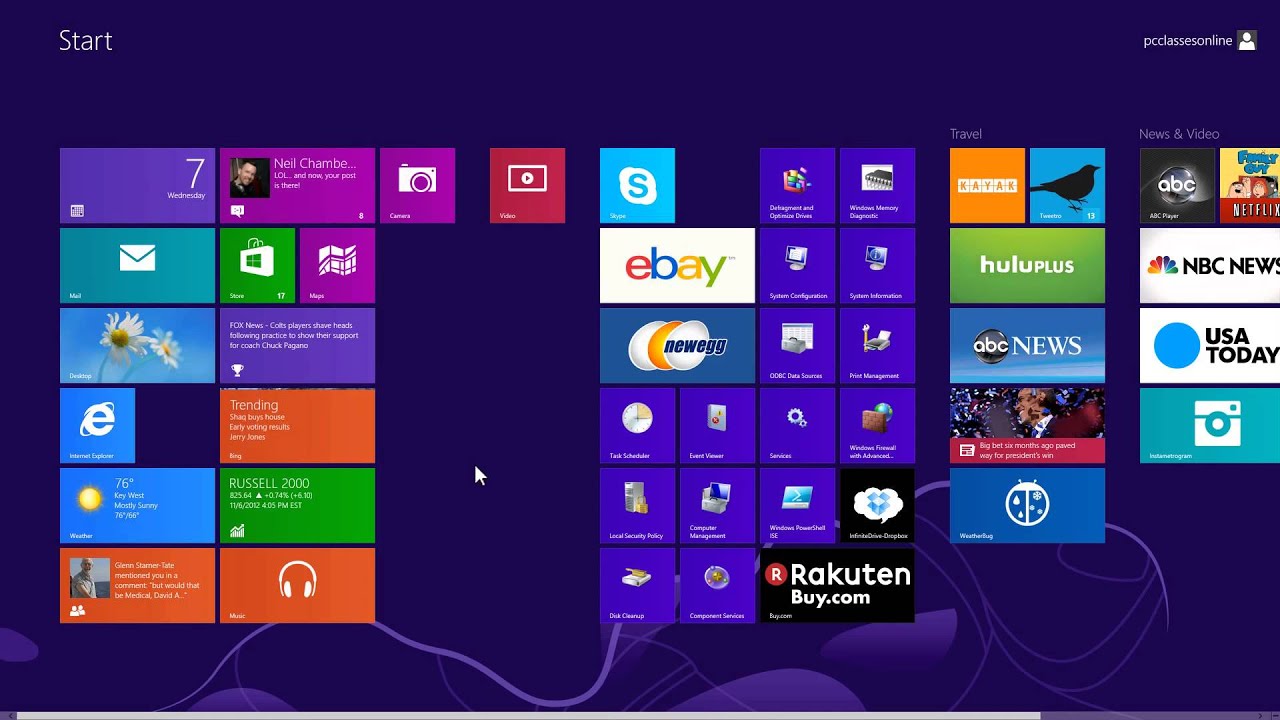
Task: Open Windows Memory Diagnostic tile
Action: pyautogui.click(x=877, y=185)
